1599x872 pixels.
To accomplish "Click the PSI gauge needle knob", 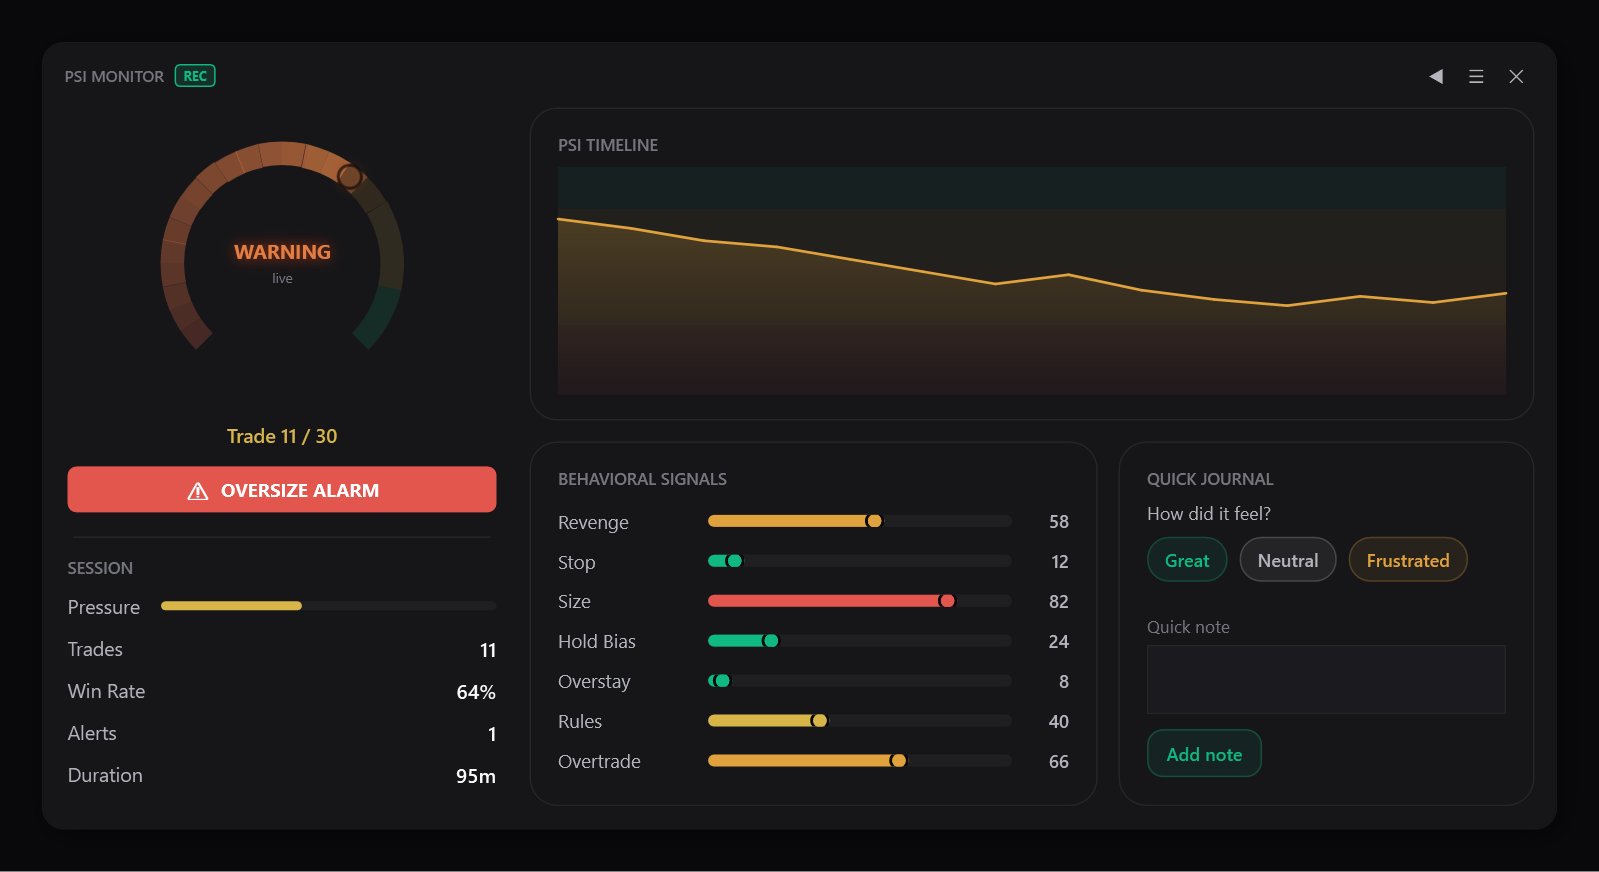I will (349, 177).
